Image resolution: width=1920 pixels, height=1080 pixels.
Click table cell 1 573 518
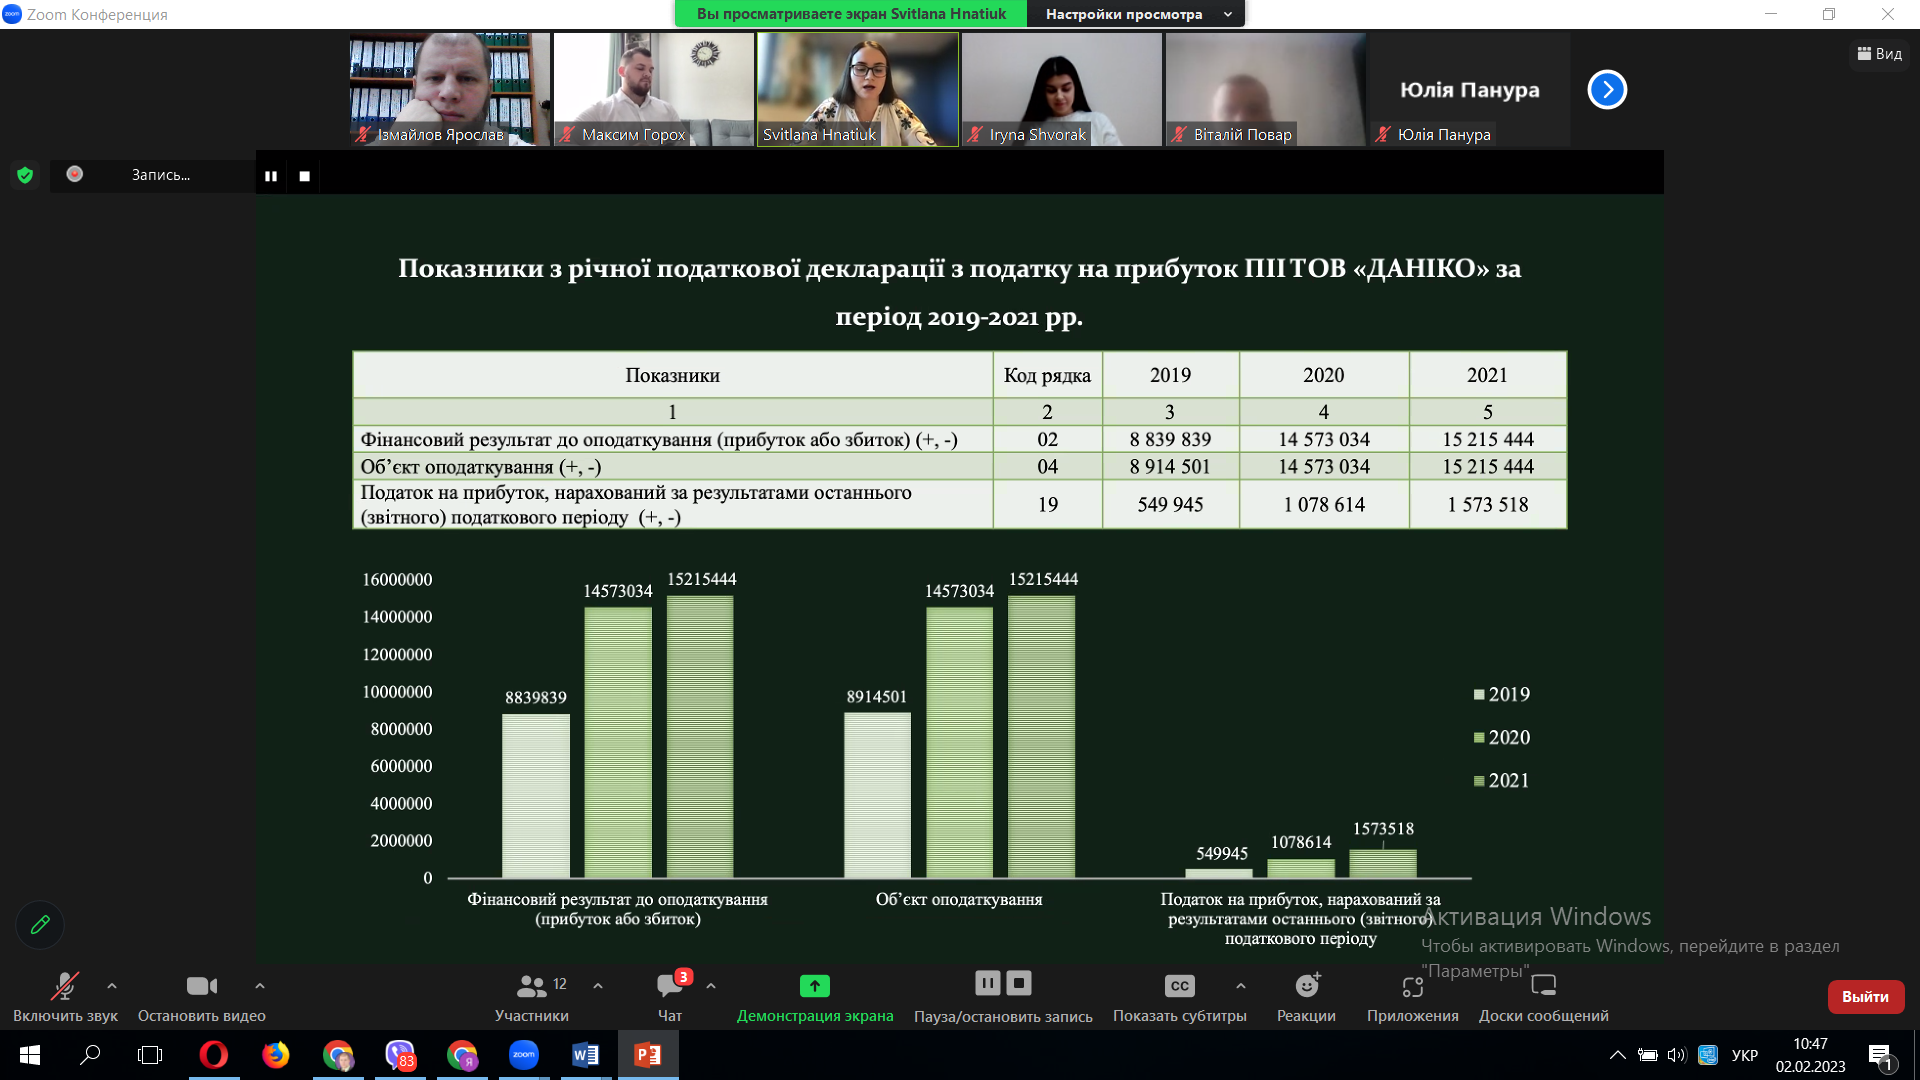[1488, 504]
